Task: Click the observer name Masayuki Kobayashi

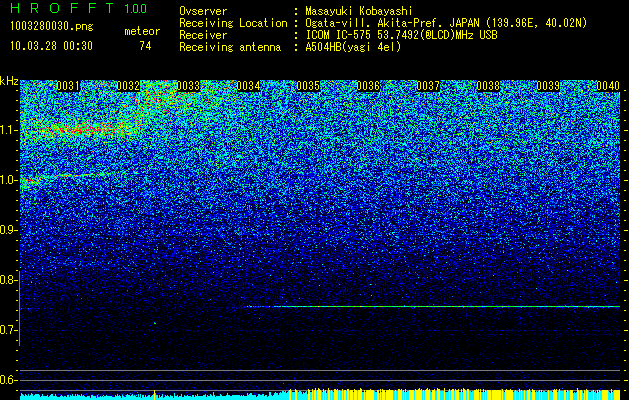Action: pos(359,11)
